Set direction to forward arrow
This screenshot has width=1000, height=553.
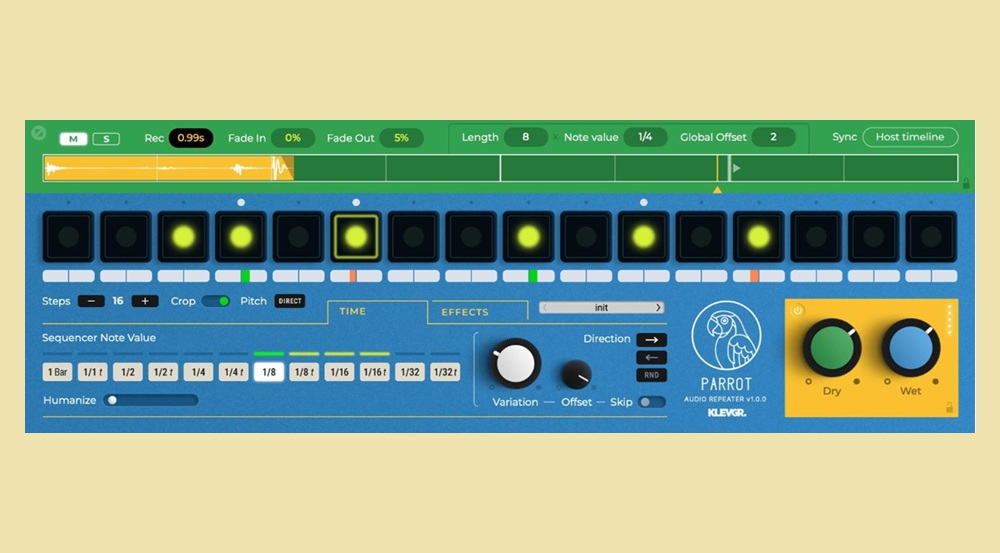click(651, 340)
